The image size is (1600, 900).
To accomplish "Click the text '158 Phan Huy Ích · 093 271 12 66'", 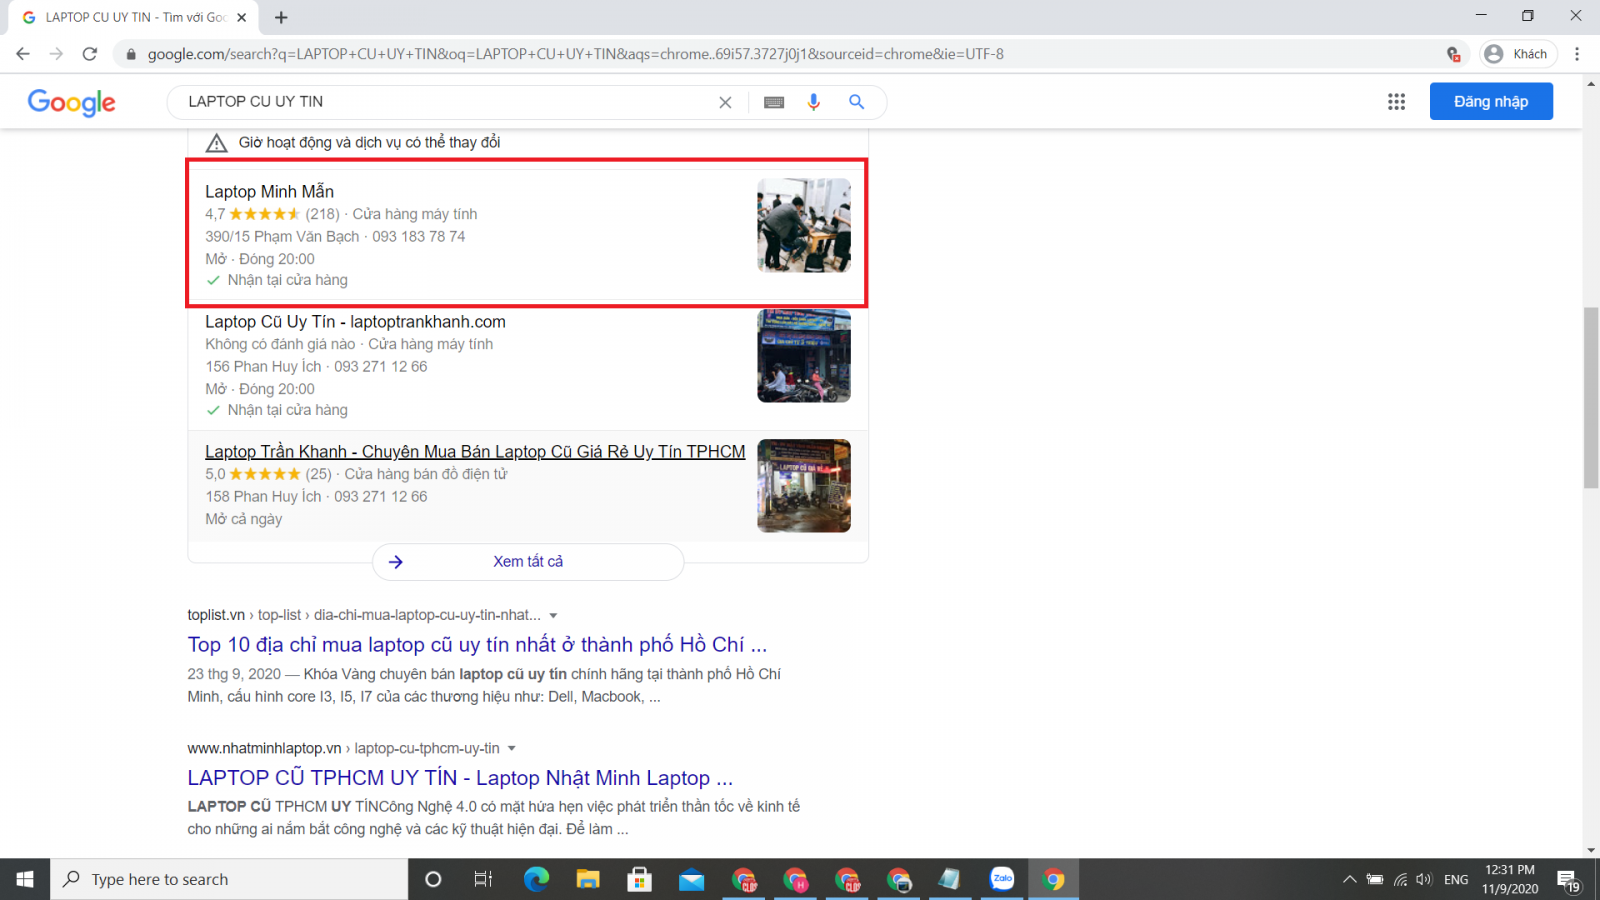I will tap(316, 496).
